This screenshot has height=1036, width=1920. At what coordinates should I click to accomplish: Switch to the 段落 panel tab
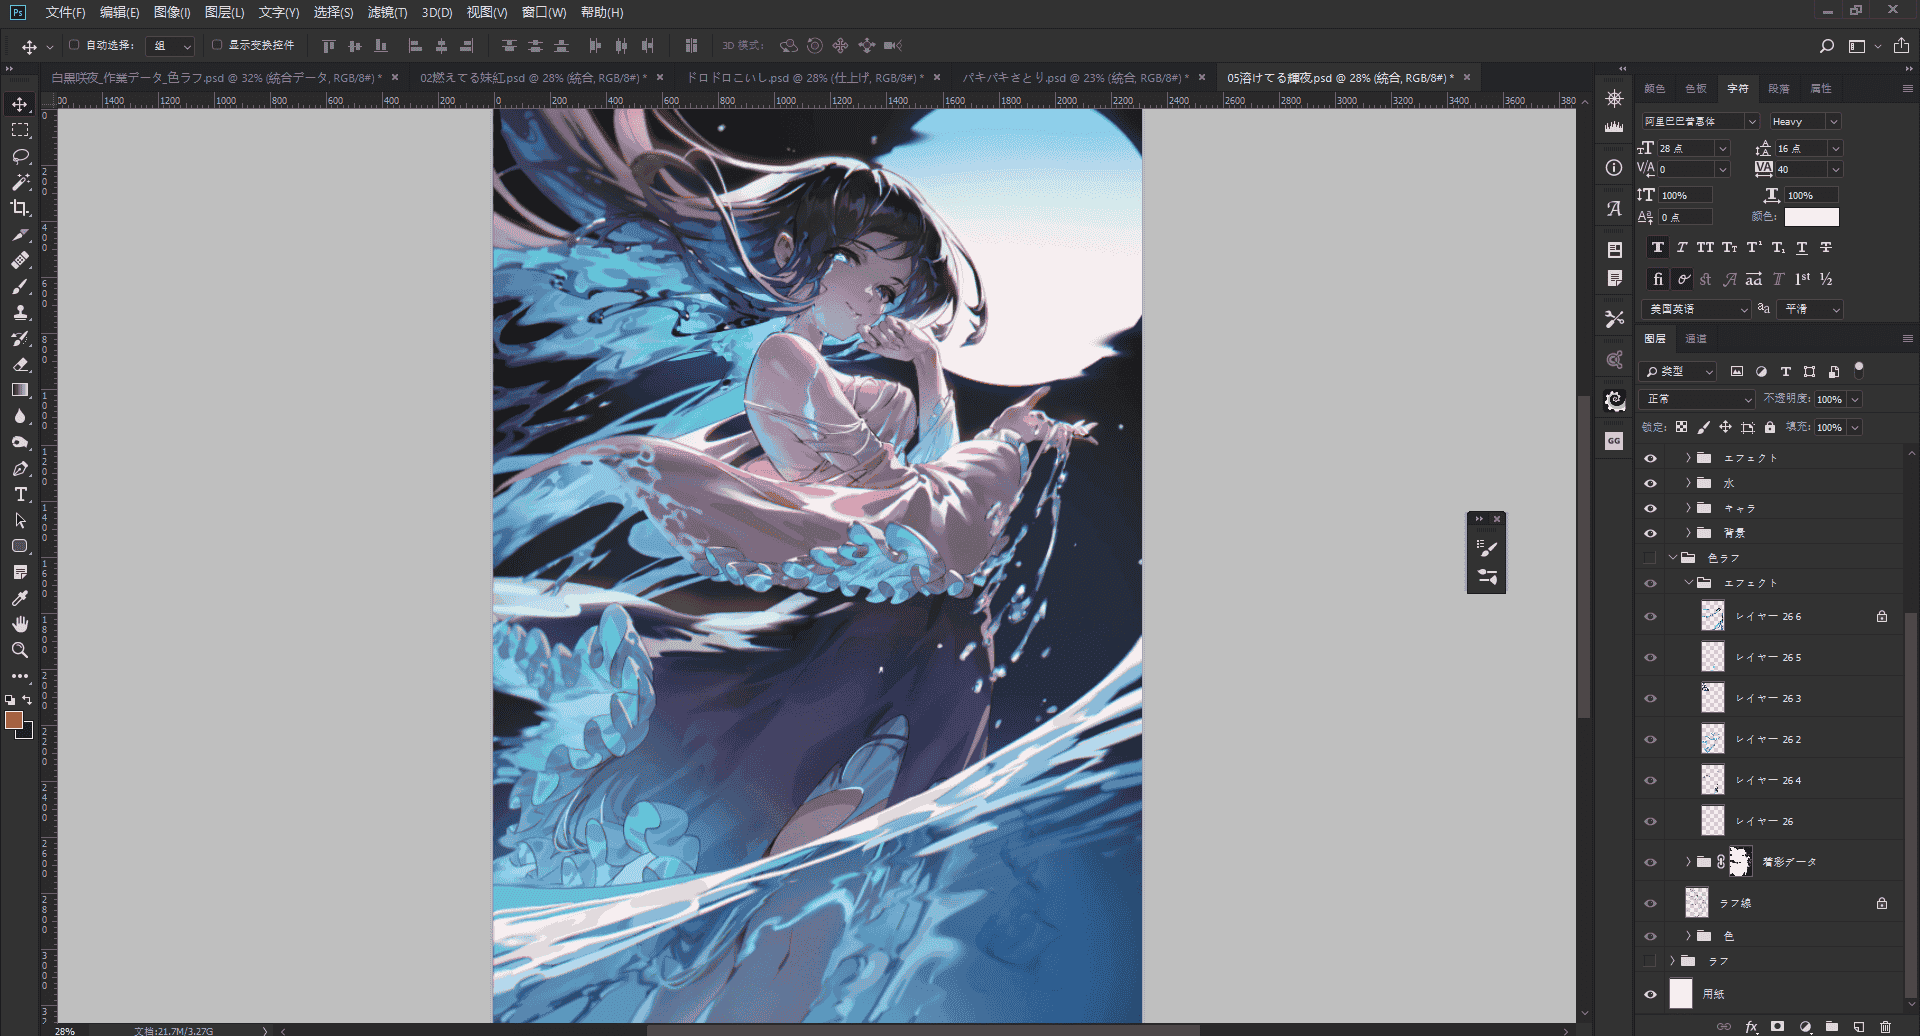point(1779,89)
